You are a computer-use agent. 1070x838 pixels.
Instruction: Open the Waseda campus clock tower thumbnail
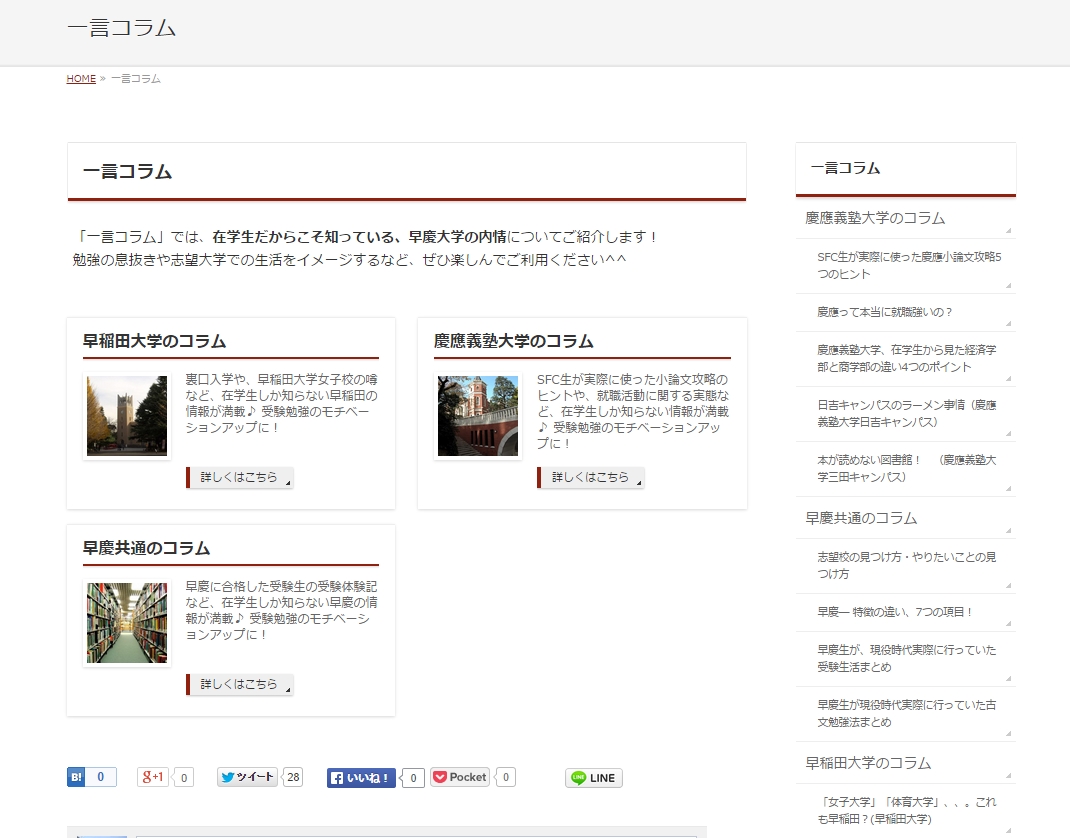127,416
